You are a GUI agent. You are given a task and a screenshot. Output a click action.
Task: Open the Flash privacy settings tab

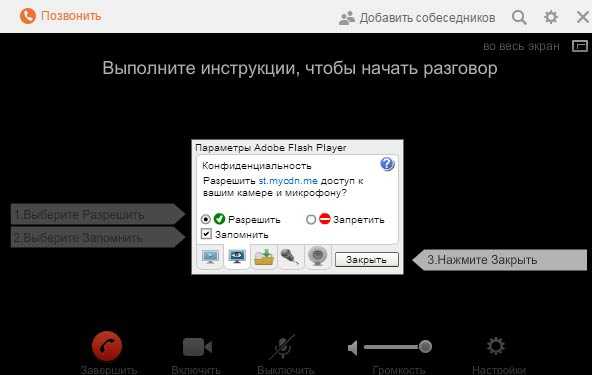(237, 256)
